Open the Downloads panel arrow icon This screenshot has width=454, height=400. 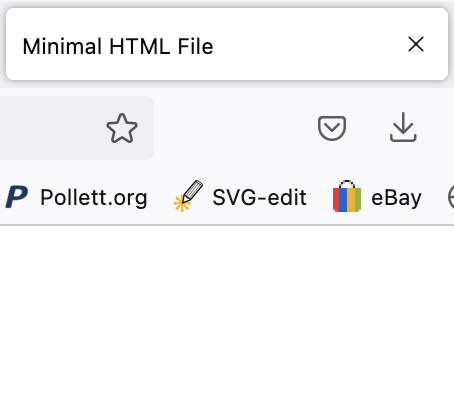(x=403, y=127)
